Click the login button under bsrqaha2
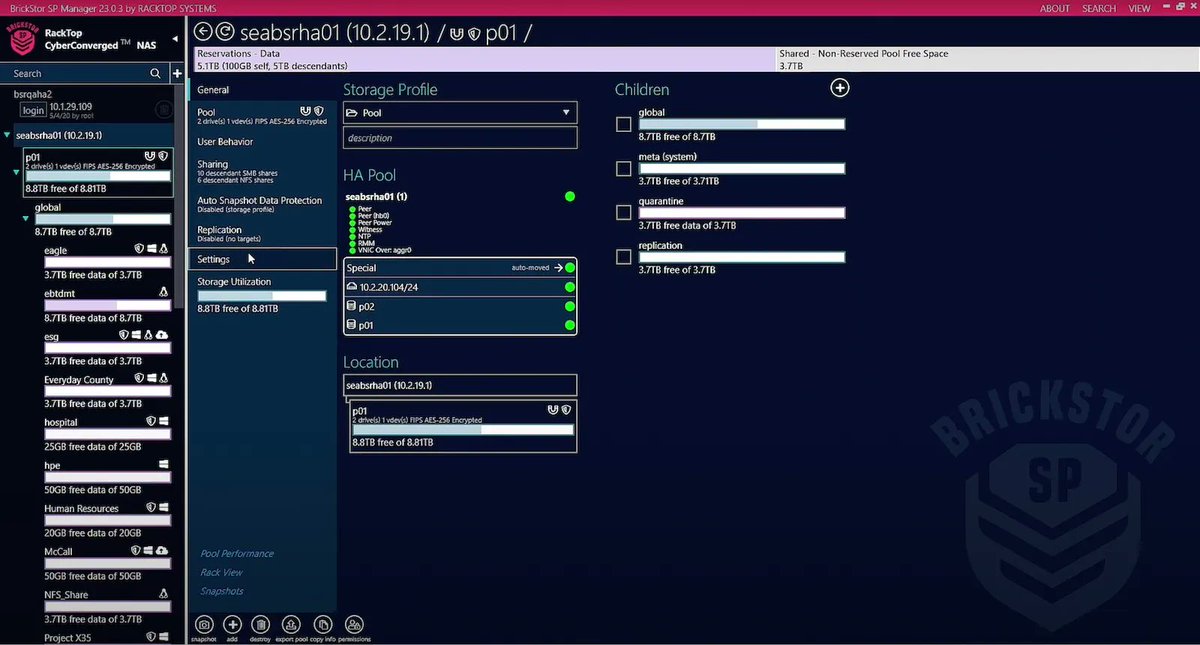This screenshot has height=645, width=1200. pyautogui.click(x=33, y=110)
